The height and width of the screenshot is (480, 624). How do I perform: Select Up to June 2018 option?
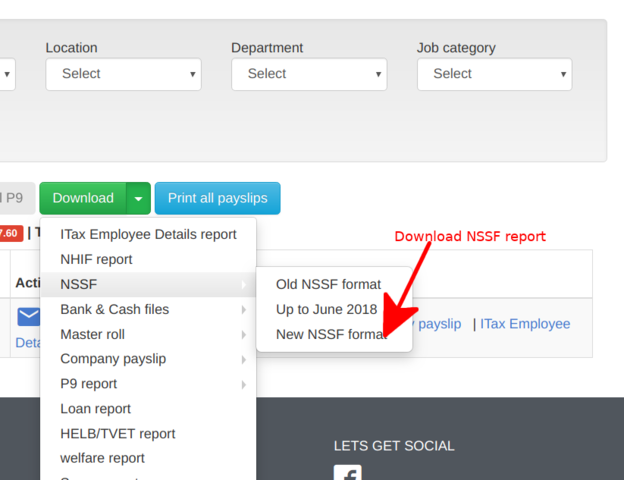(x=334, y=309)
